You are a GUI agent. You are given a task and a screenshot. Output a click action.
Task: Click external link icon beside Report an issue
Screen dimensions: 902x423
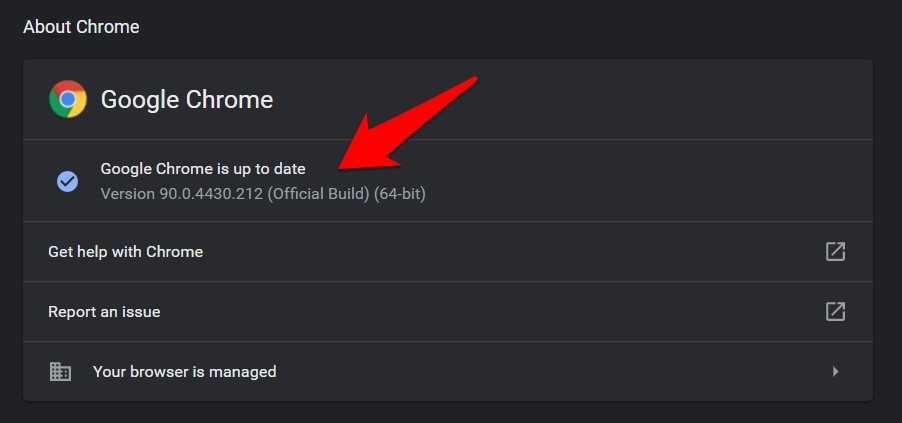click(x=835, y=311)
